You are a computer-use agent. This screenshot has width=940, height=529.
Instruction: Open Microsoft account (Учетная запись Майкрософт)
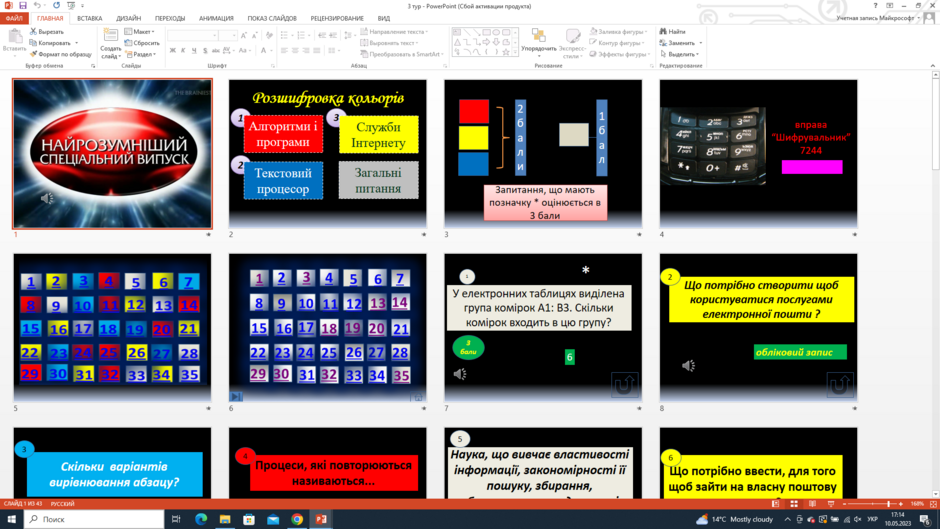[878, 19]
